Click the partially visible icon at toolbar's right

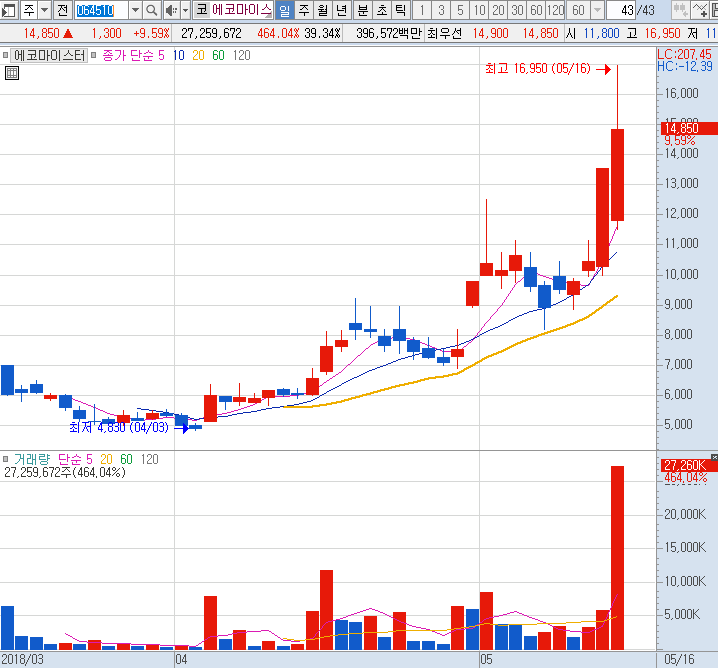(714, 10)
